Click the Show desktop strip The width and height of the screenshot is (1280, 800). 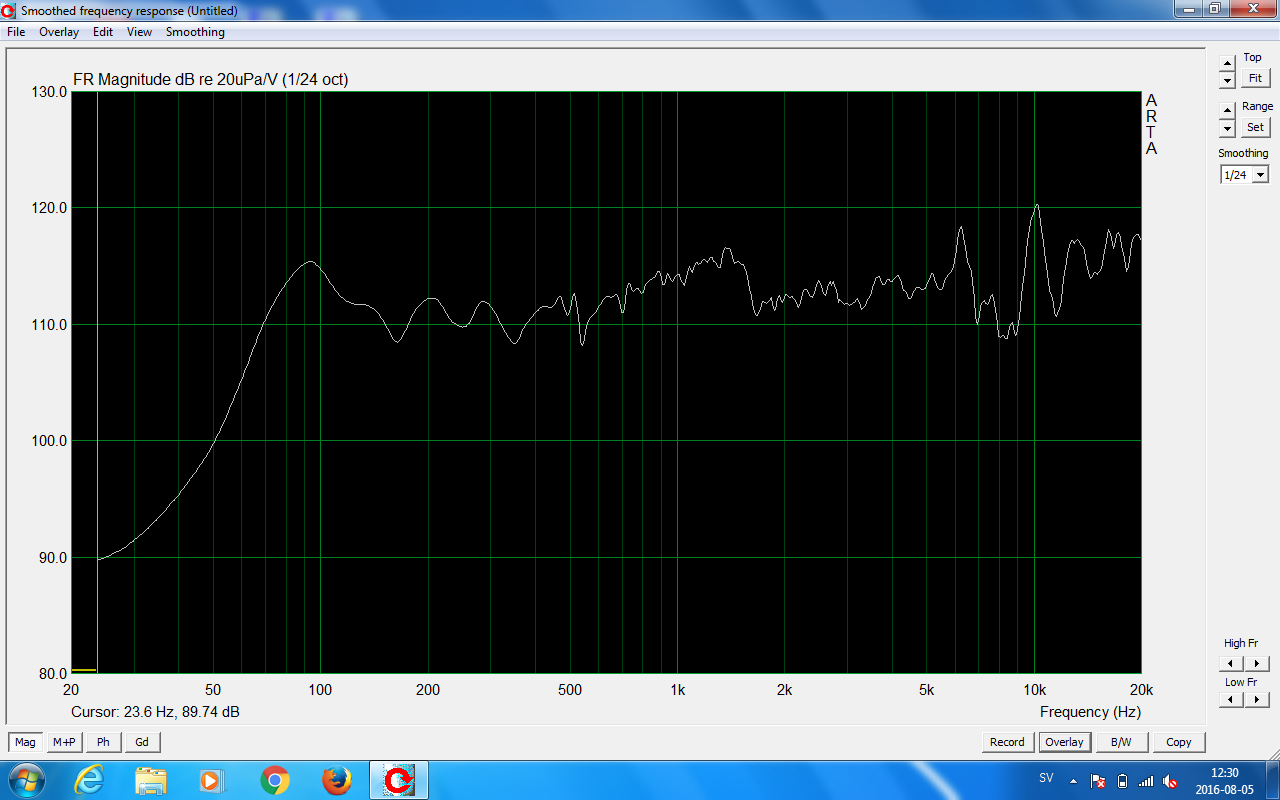point(1273,780)
